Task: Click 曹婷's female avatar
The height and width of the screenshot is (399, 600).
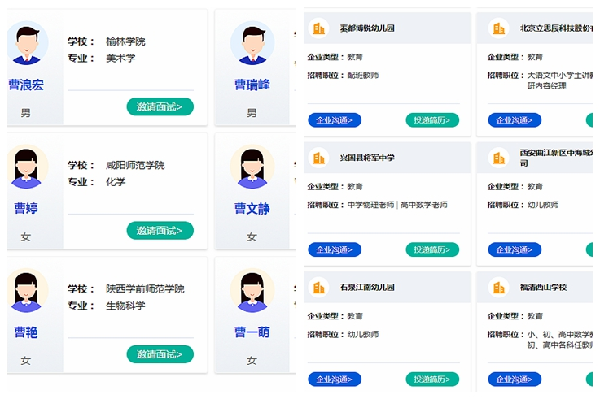Action: tap(27, 167)
